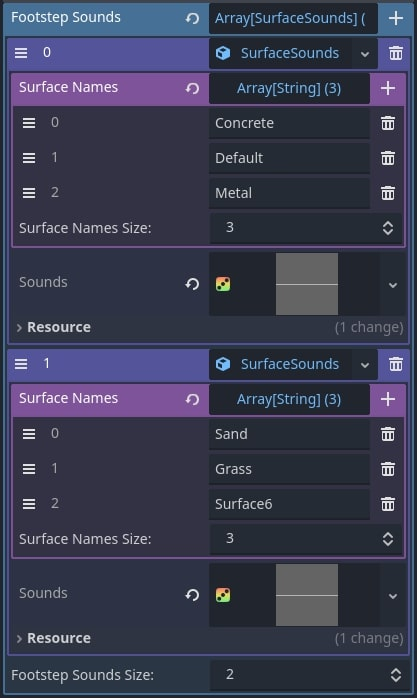Collapse the Array[SurfaceSounds] button
Screen dimensions: 417x698
[293, 18]
